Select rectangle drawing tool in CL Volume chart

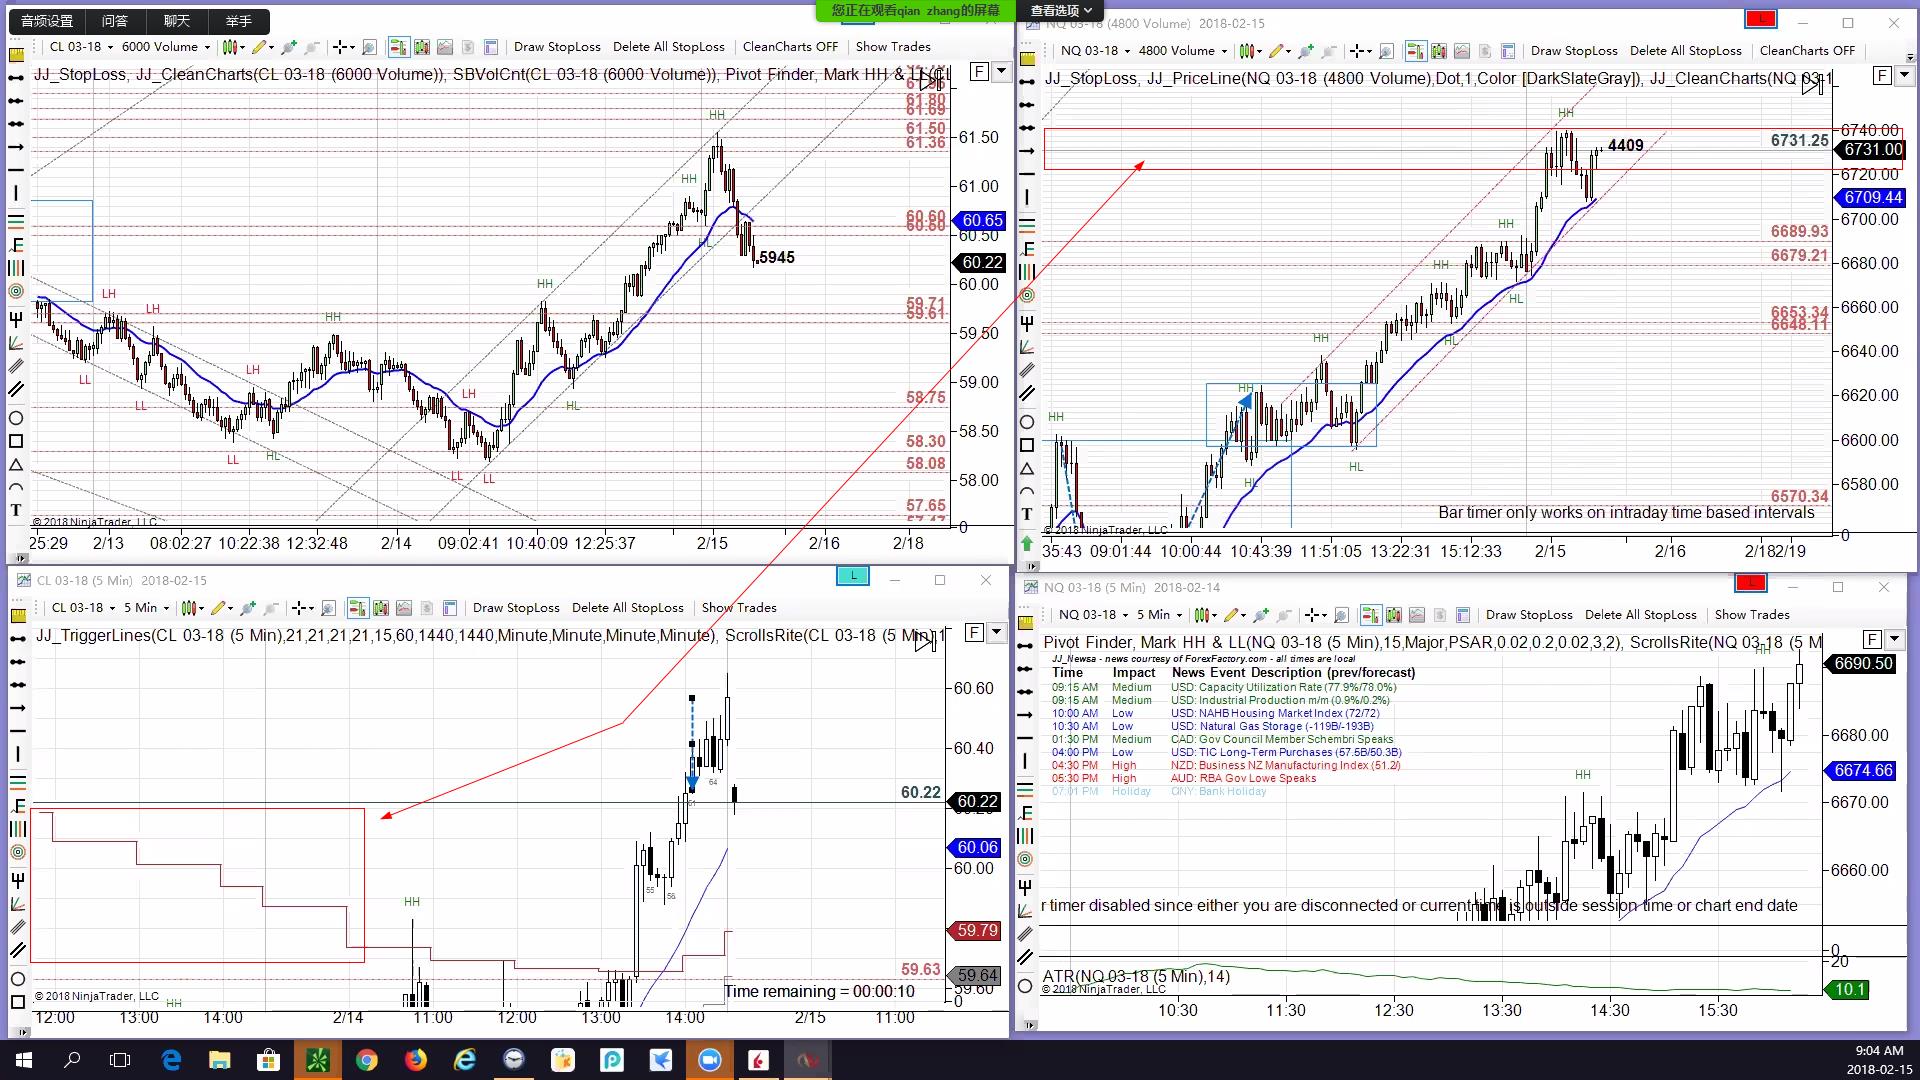pos(16,441)
